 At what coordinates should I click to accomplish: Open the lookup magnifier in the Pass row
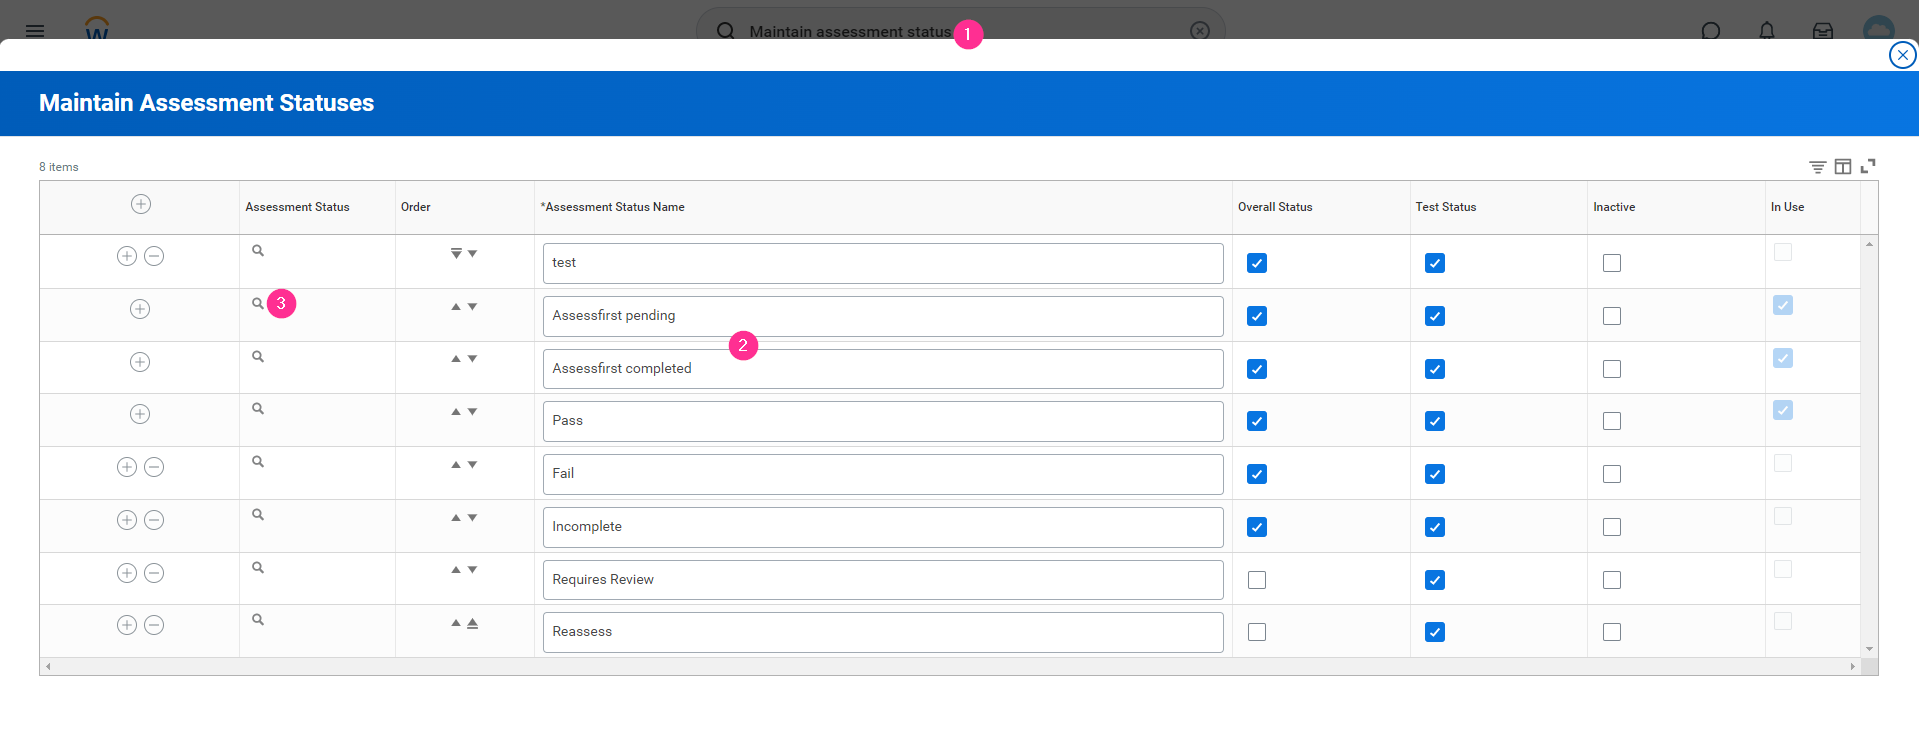coord(258,409)
